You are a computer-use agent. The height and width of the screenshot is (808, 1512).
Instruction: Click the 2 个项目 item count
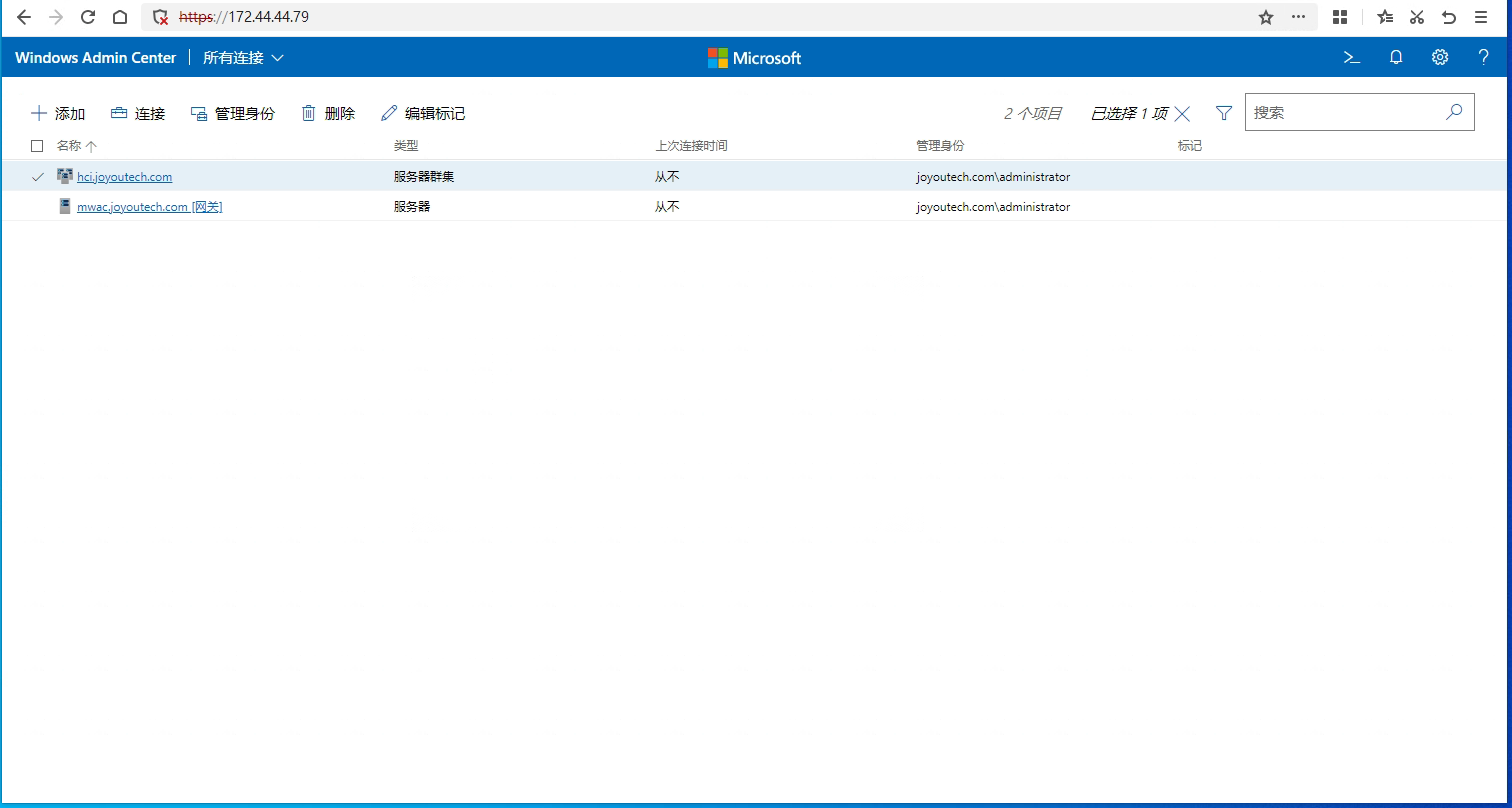(x=1033, y=114)
